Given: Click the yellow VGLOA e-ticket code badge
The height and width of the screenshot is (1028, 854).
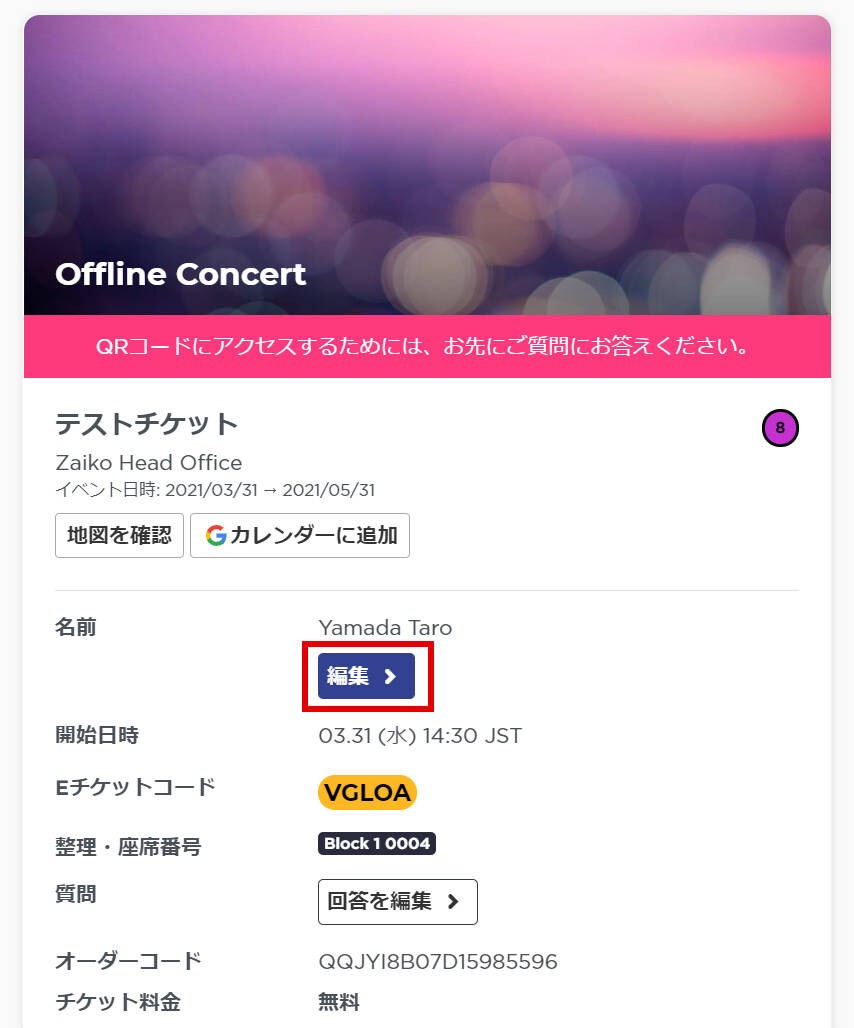Looking at the screenshot, I should point(367,792).
